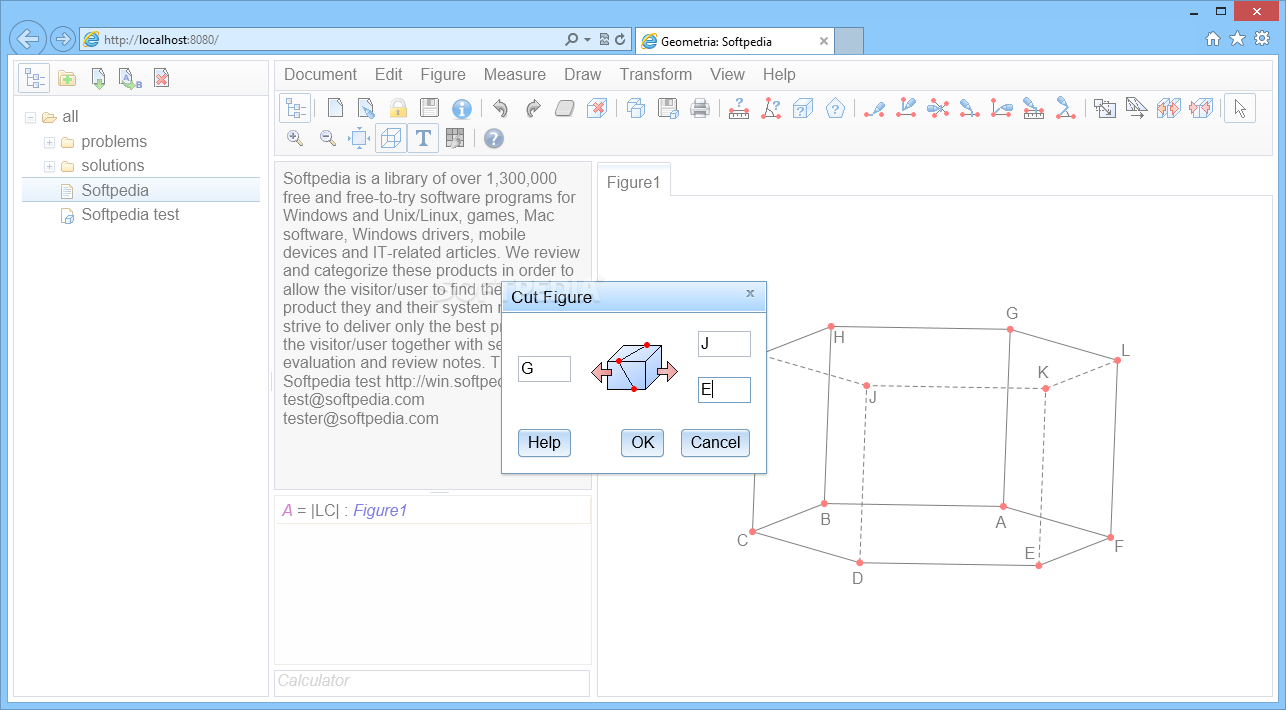The height and width of the screenshot is (710, 1286).
Task: Click the pentagon with question mark icon
Action: pos(835,108)
